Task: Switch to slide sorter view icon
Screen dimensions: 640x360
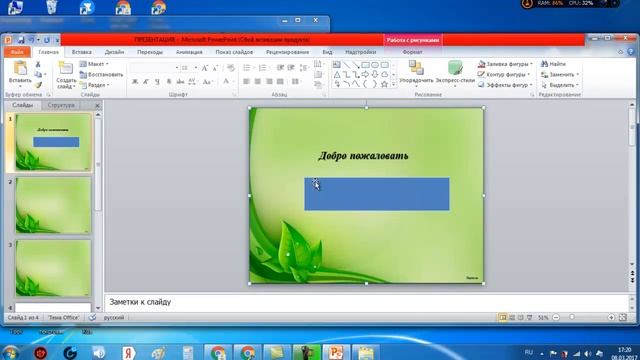Action: pos(512,317)
